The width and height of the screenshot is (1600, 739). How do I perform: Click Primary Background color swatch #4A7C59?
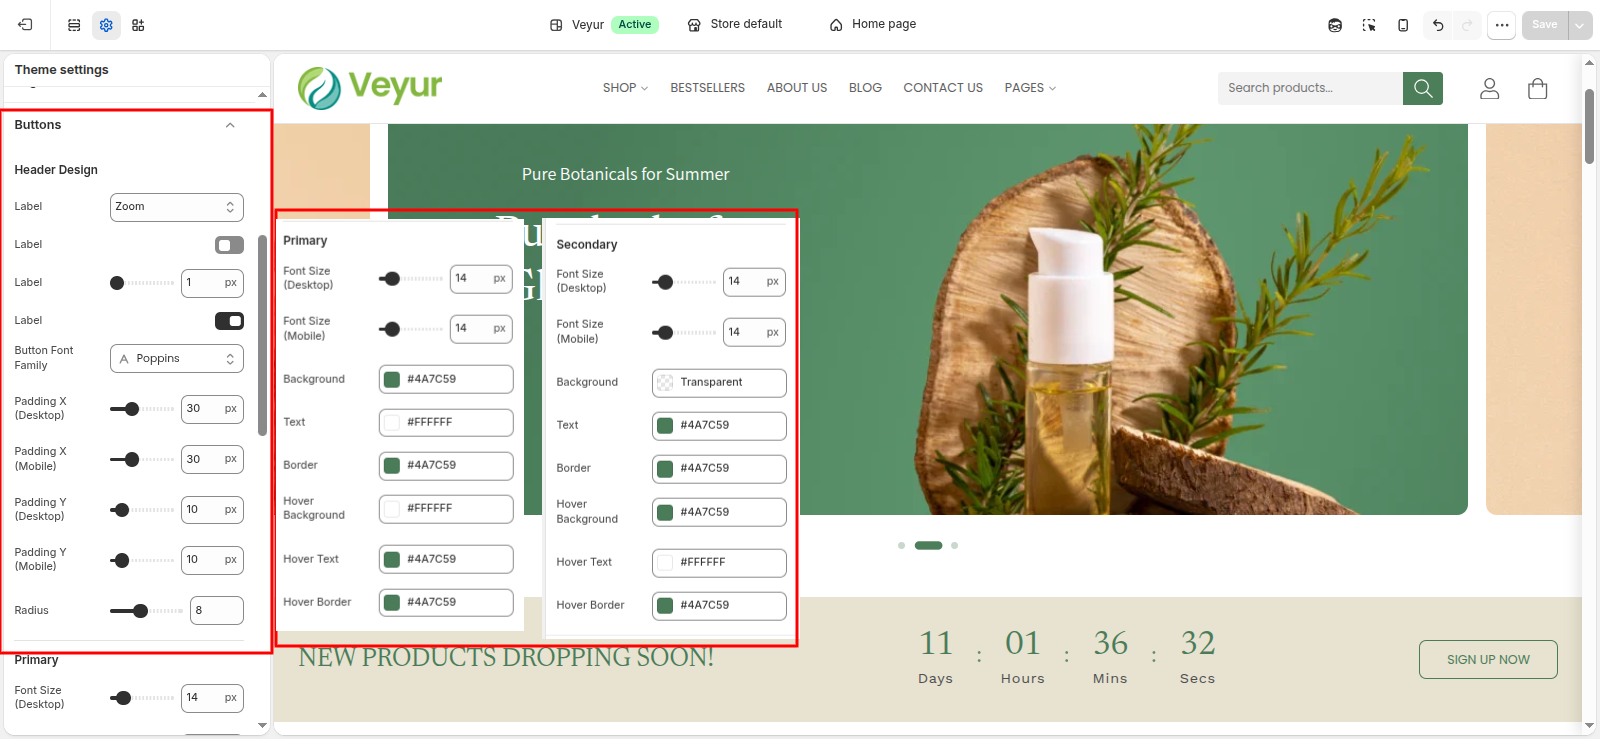tap(392, 380)
